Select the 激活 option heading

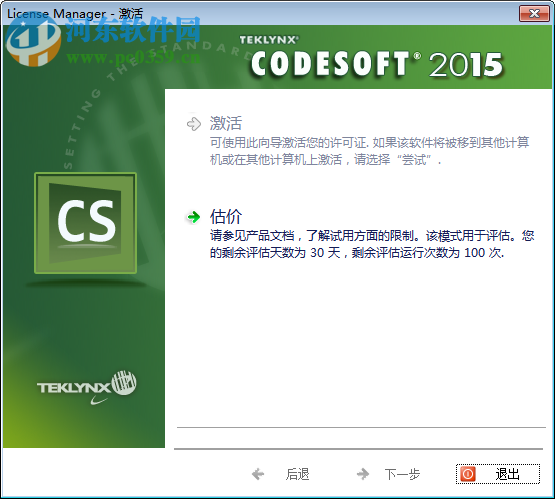click(x=226, y=124)
